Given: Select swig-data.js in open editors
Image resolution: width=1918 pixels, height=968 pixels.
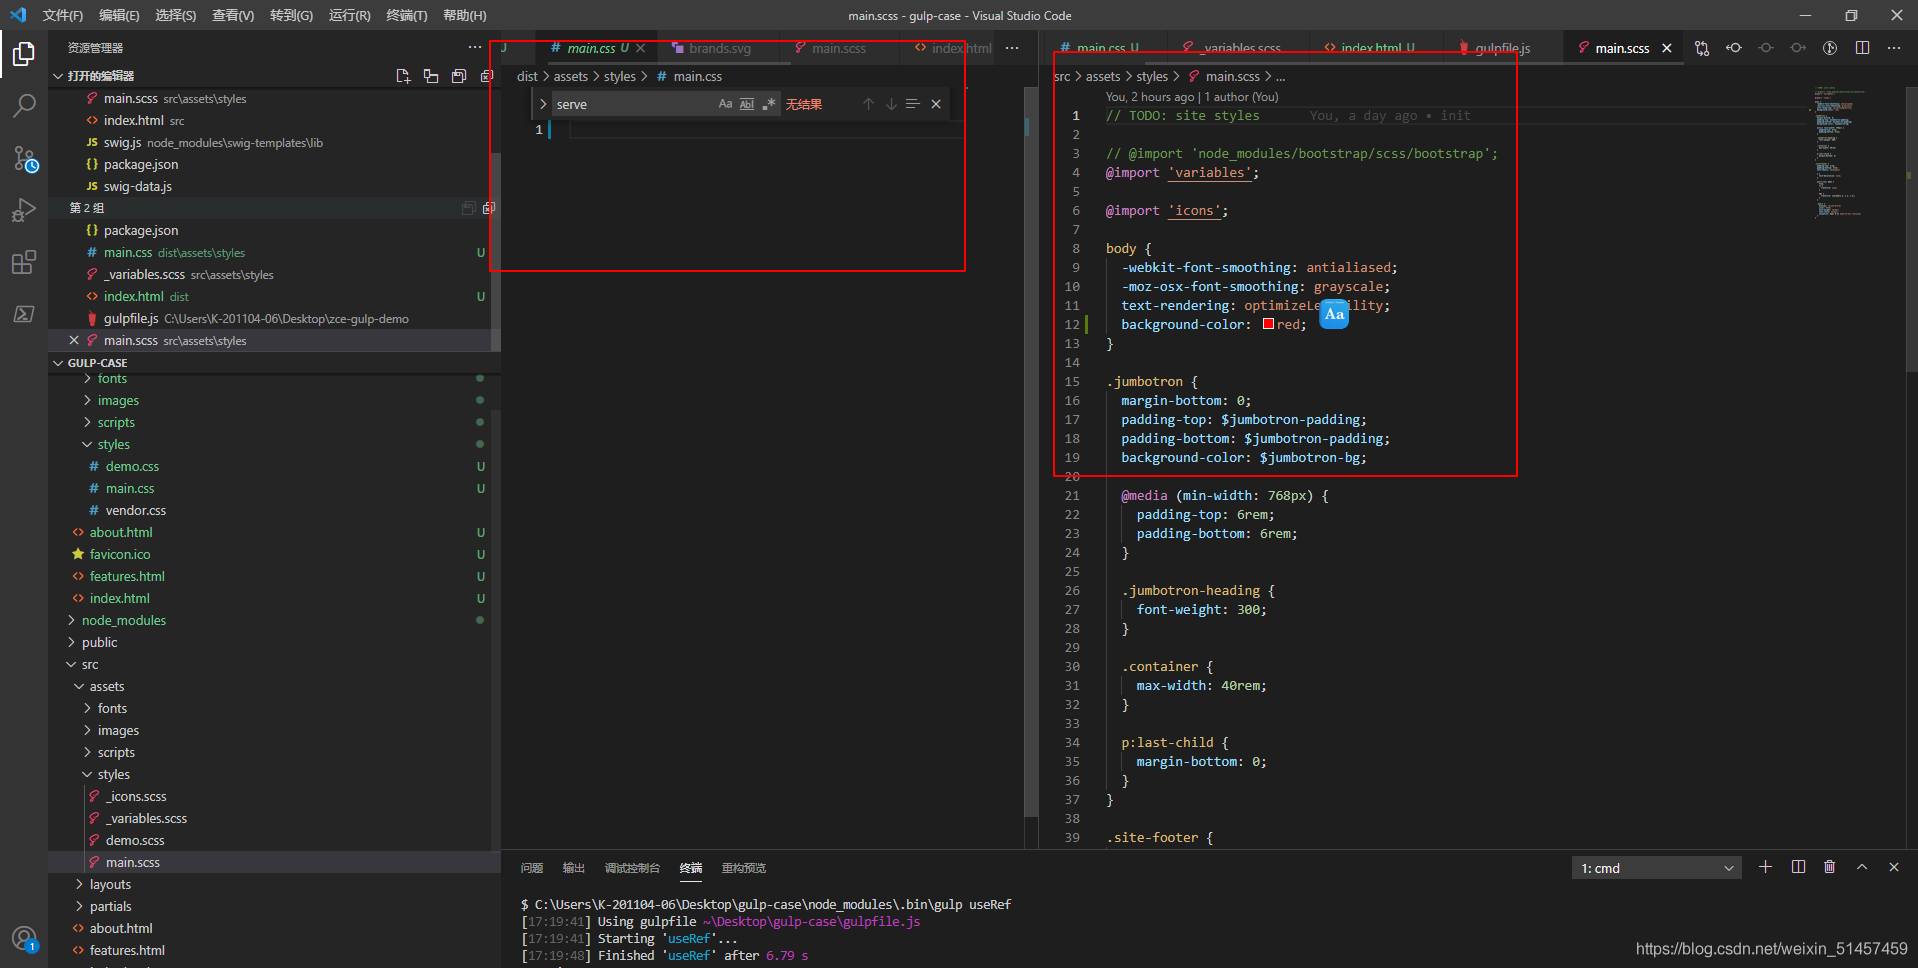Looking at the screenshot, I should (138, 186).
